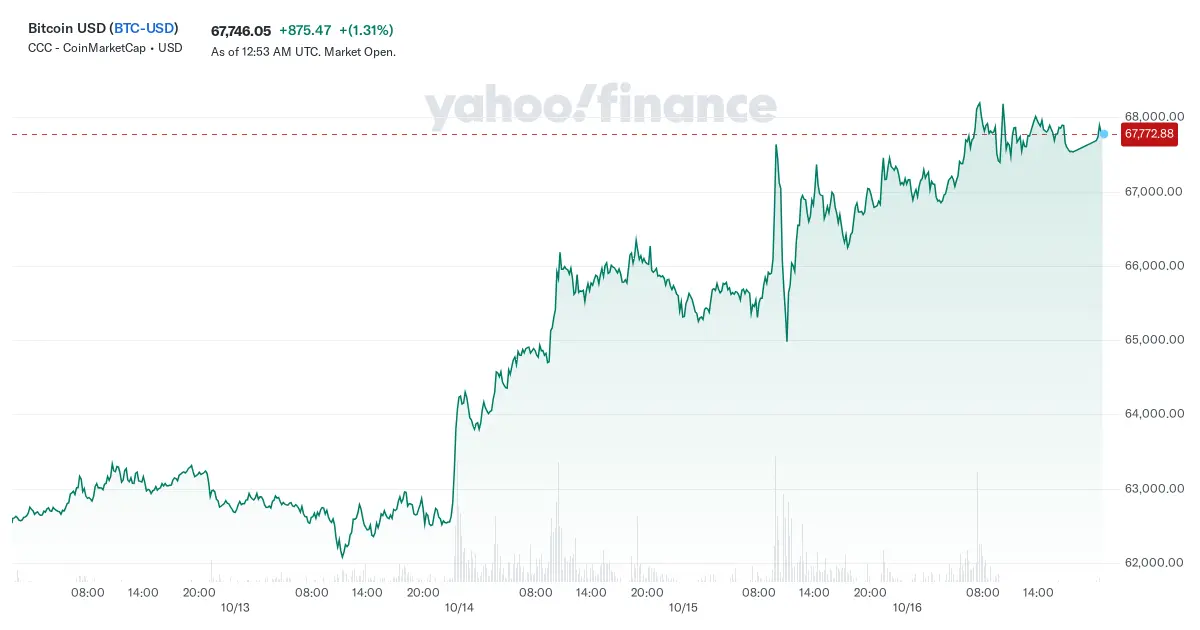Open the BTC-USD ticker link
The height and width of the screenshot is (630, 1200).
tap(143, 29)
